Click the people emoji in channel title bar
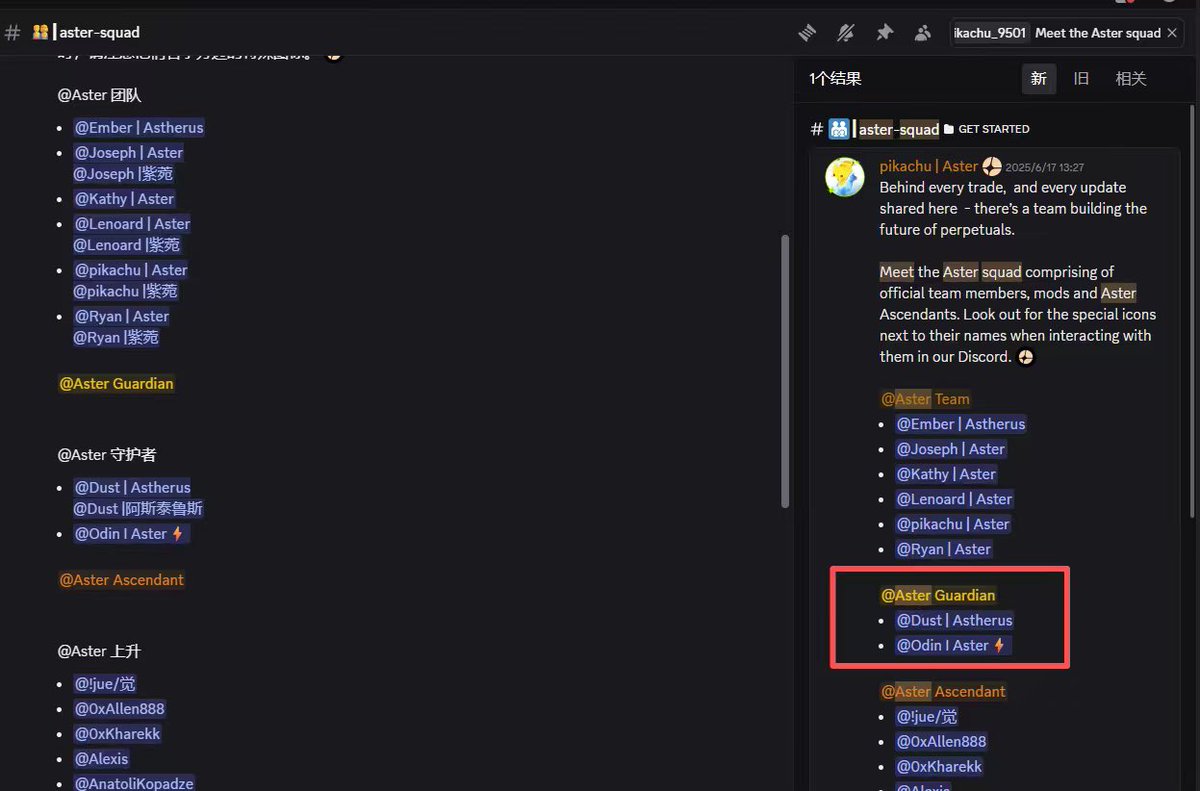Screen dimensions: 1200x791 40,33
